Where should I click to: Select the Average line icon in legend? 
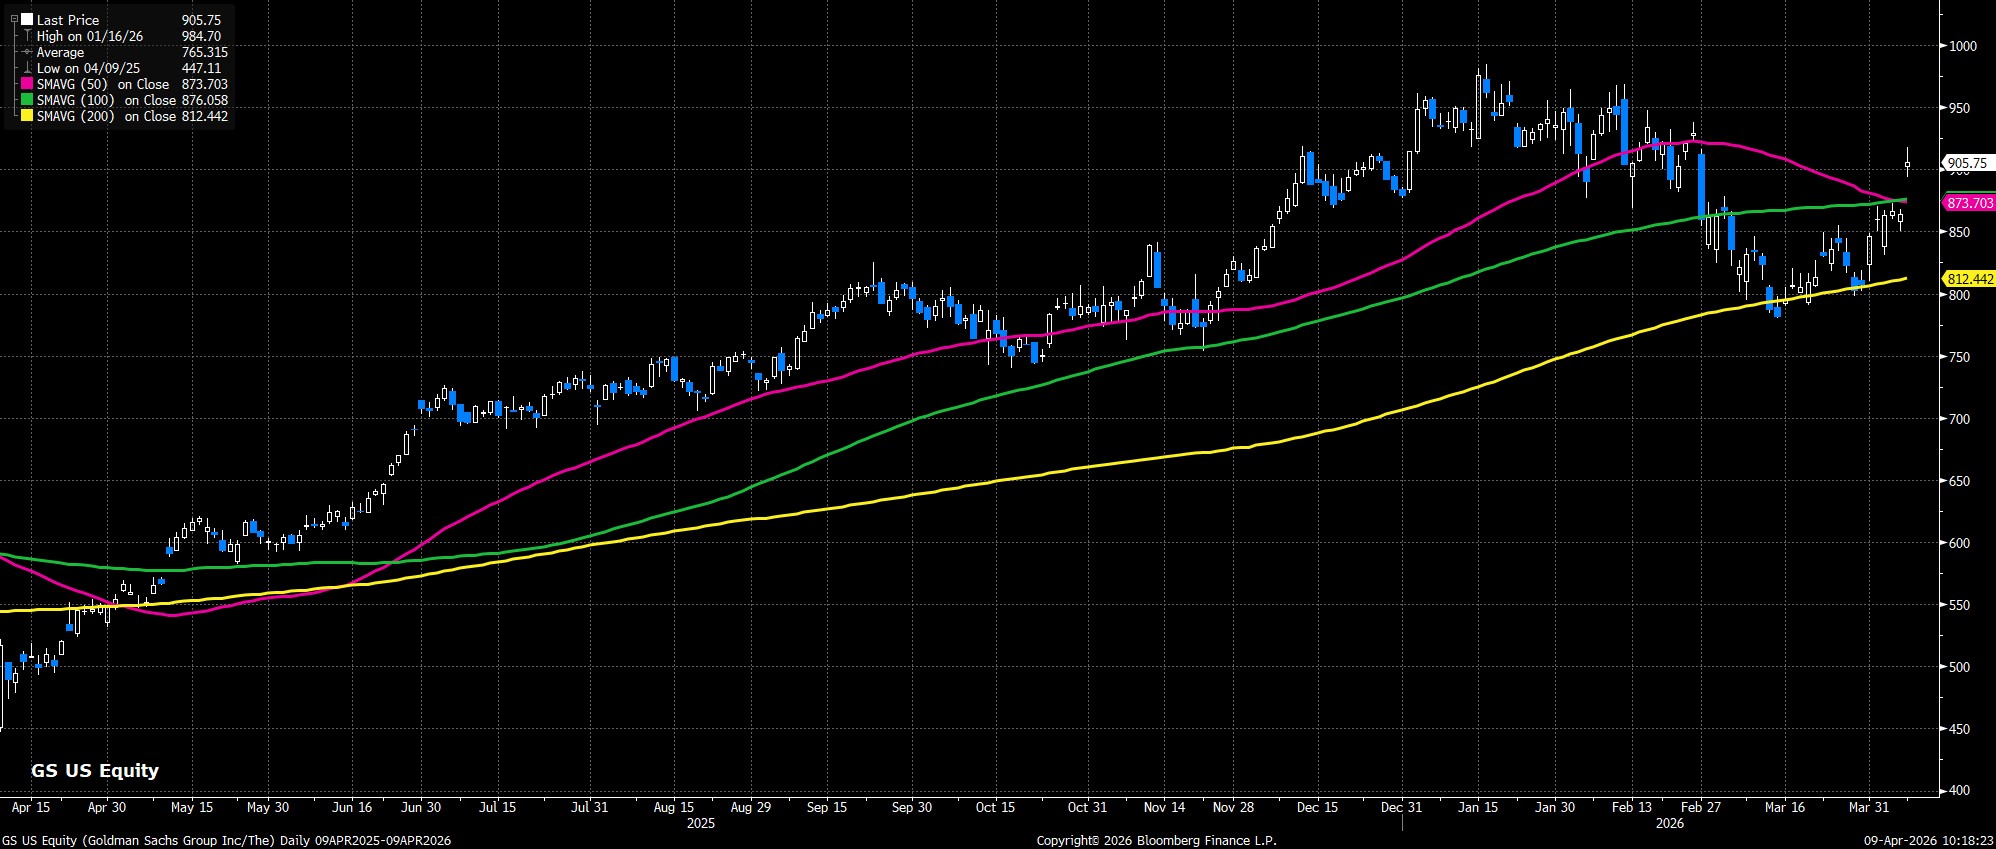27,53
